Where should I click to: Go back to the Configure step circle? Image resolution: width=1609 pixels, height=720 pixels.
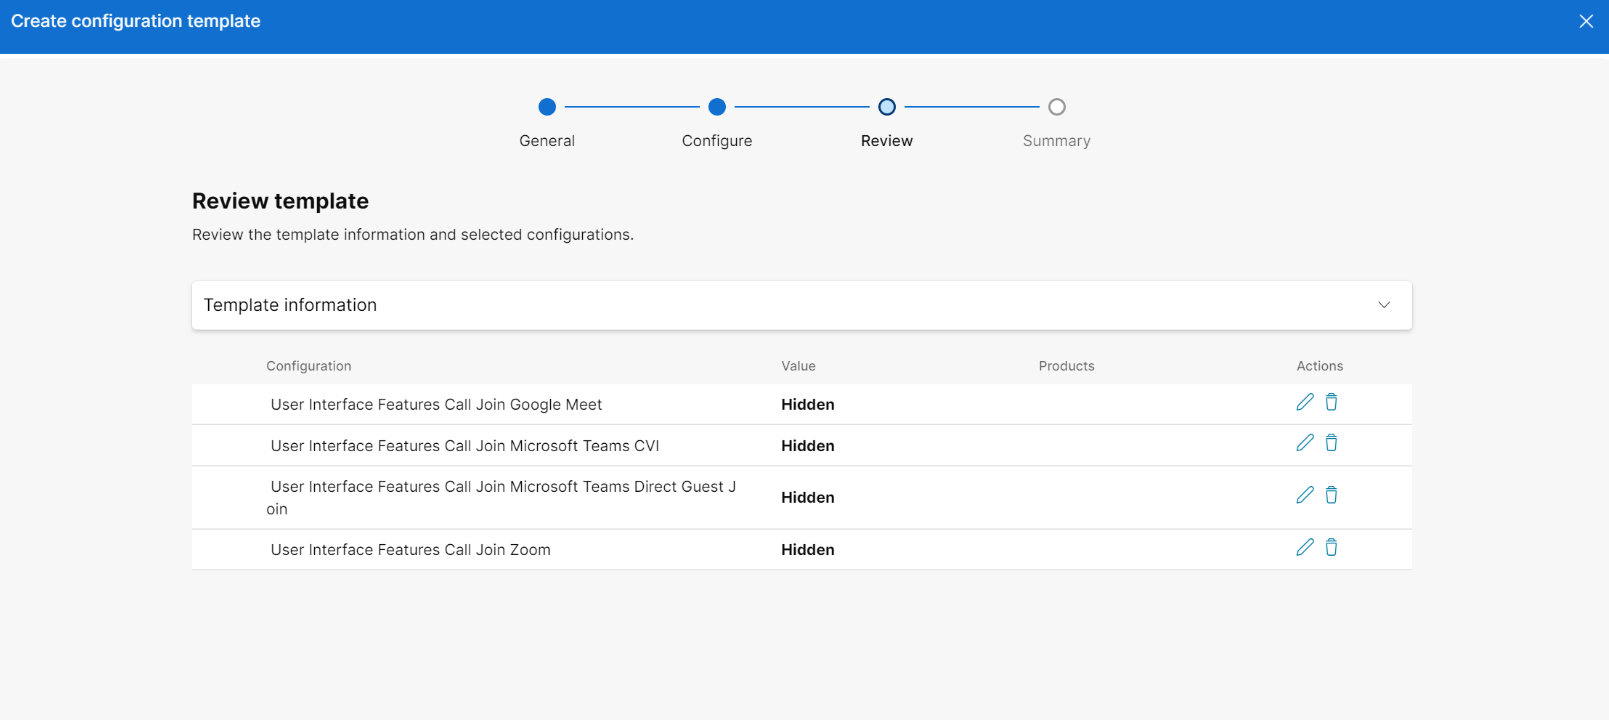[717, 107]
